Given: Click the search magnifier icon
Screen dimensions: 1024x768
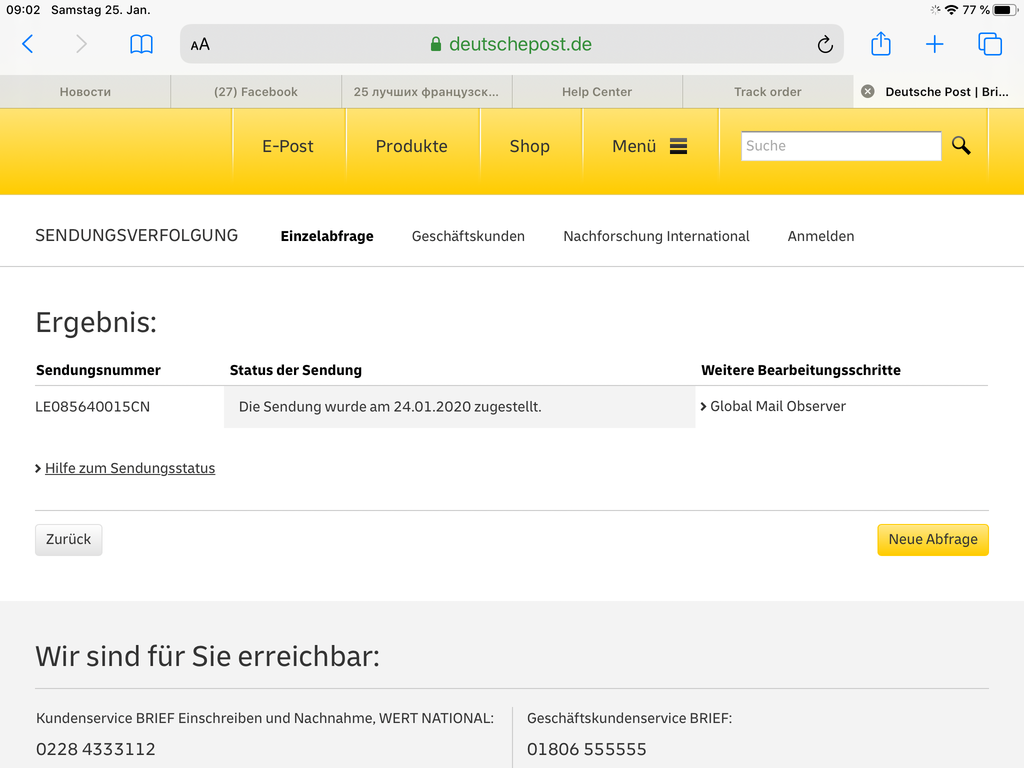Looking at the screenshot, I should tap(961, 146).
